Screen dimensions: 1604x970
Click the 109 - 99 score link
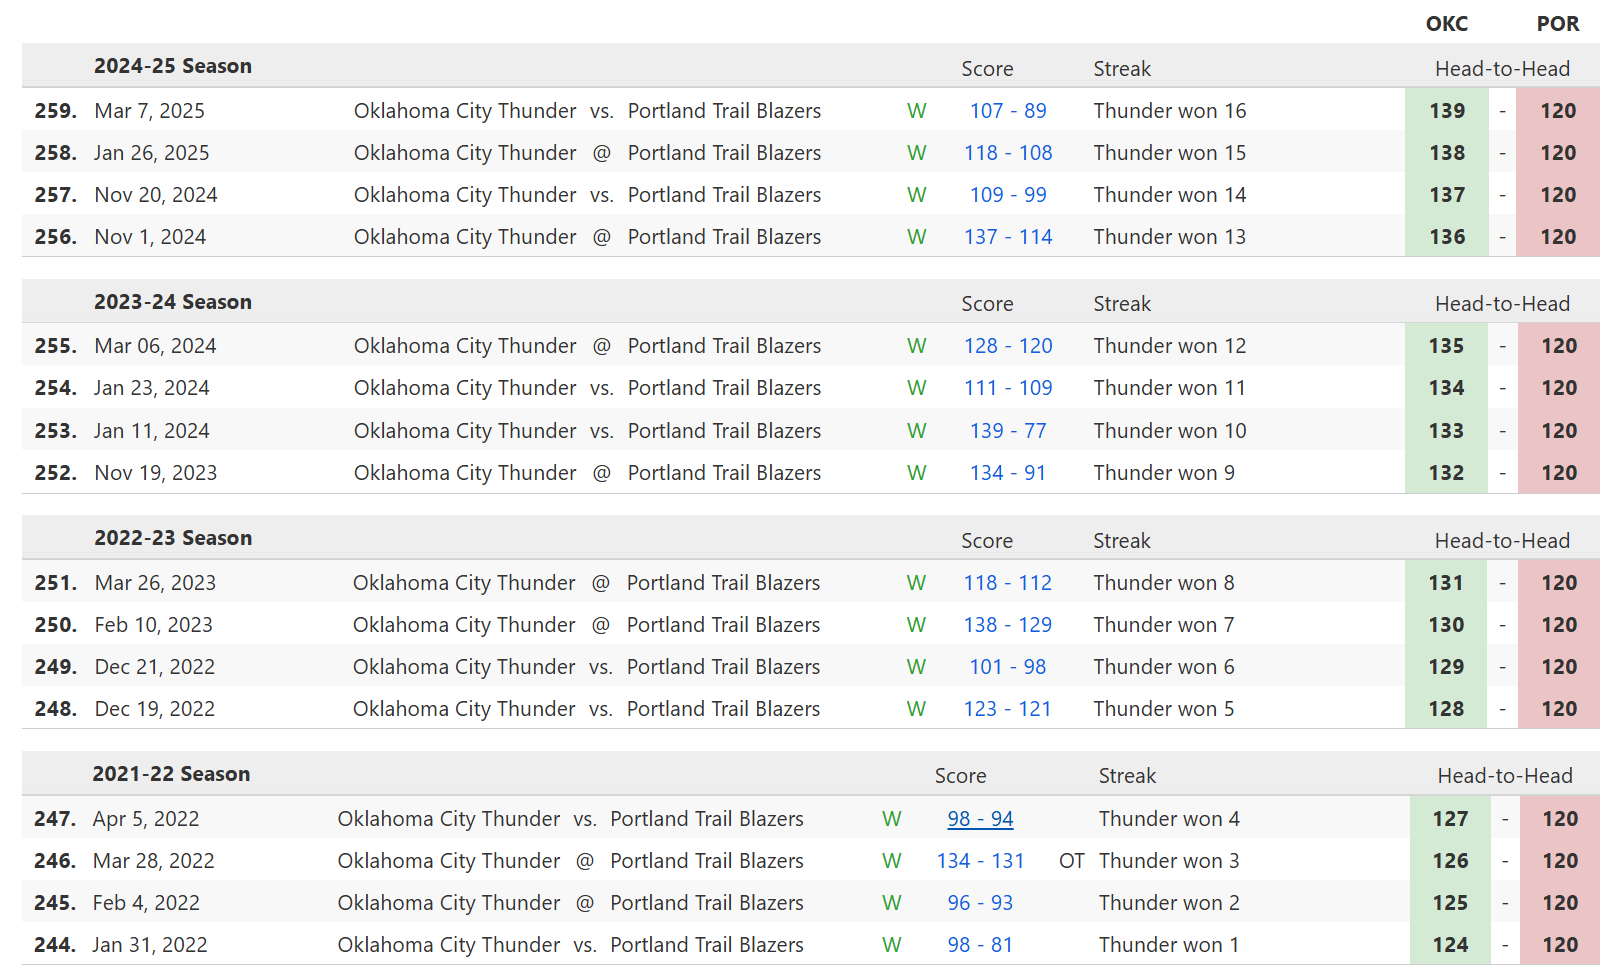(x=1008, y=195)
